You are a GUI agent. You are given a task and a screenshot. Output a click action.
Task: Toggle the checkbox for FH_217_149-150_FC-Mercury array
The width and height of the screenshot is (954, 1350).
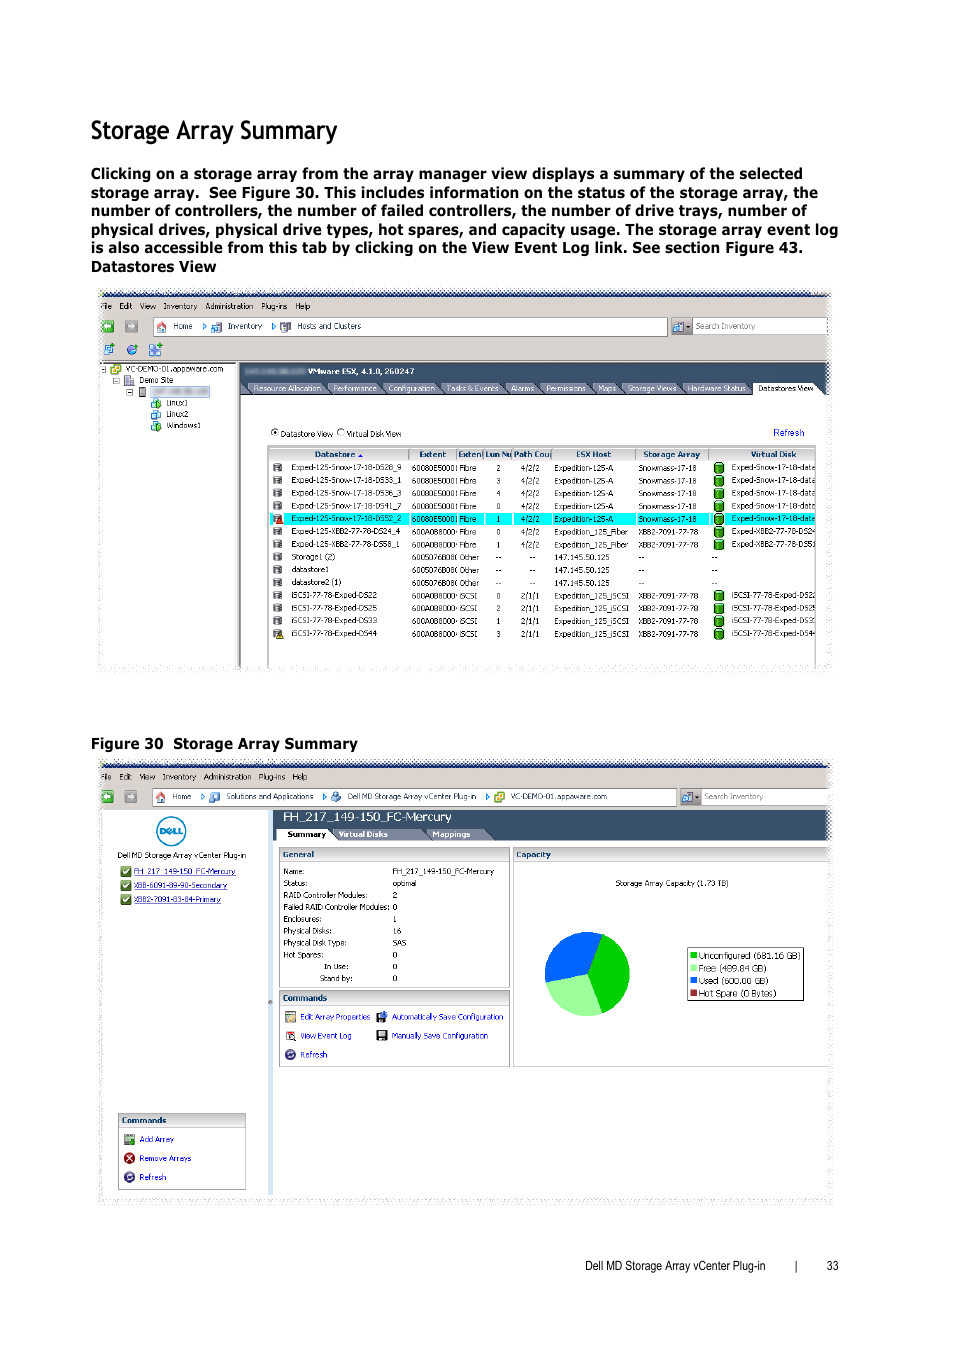coord(126,872)
